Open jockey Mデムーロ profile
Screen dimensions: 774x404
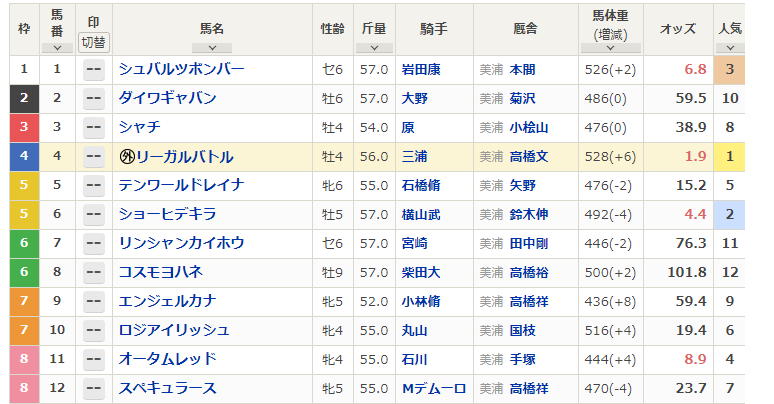(x=434, y=388)
